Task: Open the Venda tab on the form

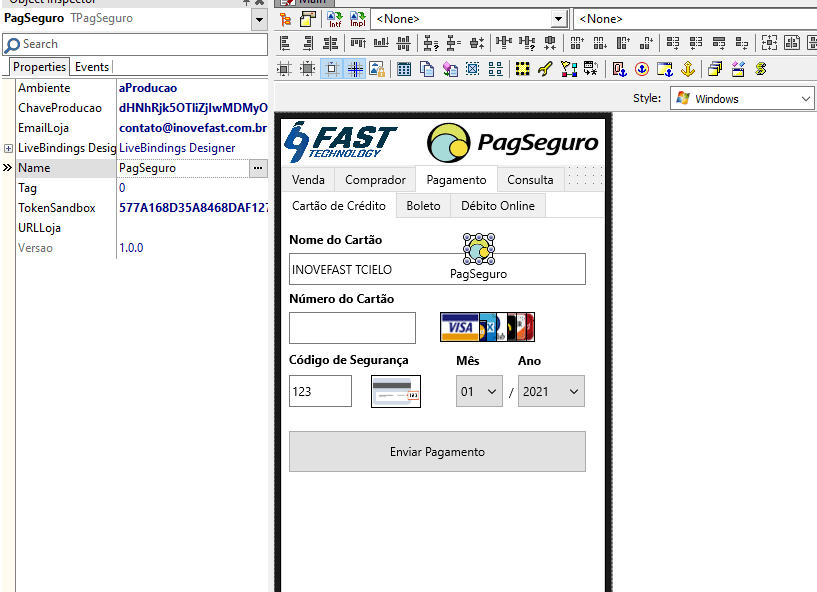Action: click(308, 180)
